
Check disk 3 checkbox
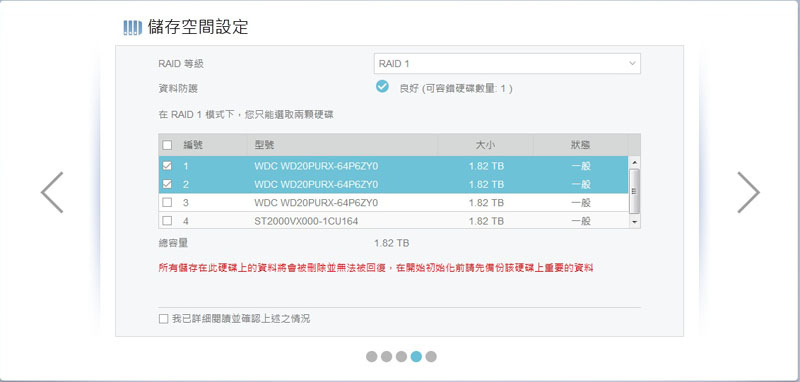point(167,202)
